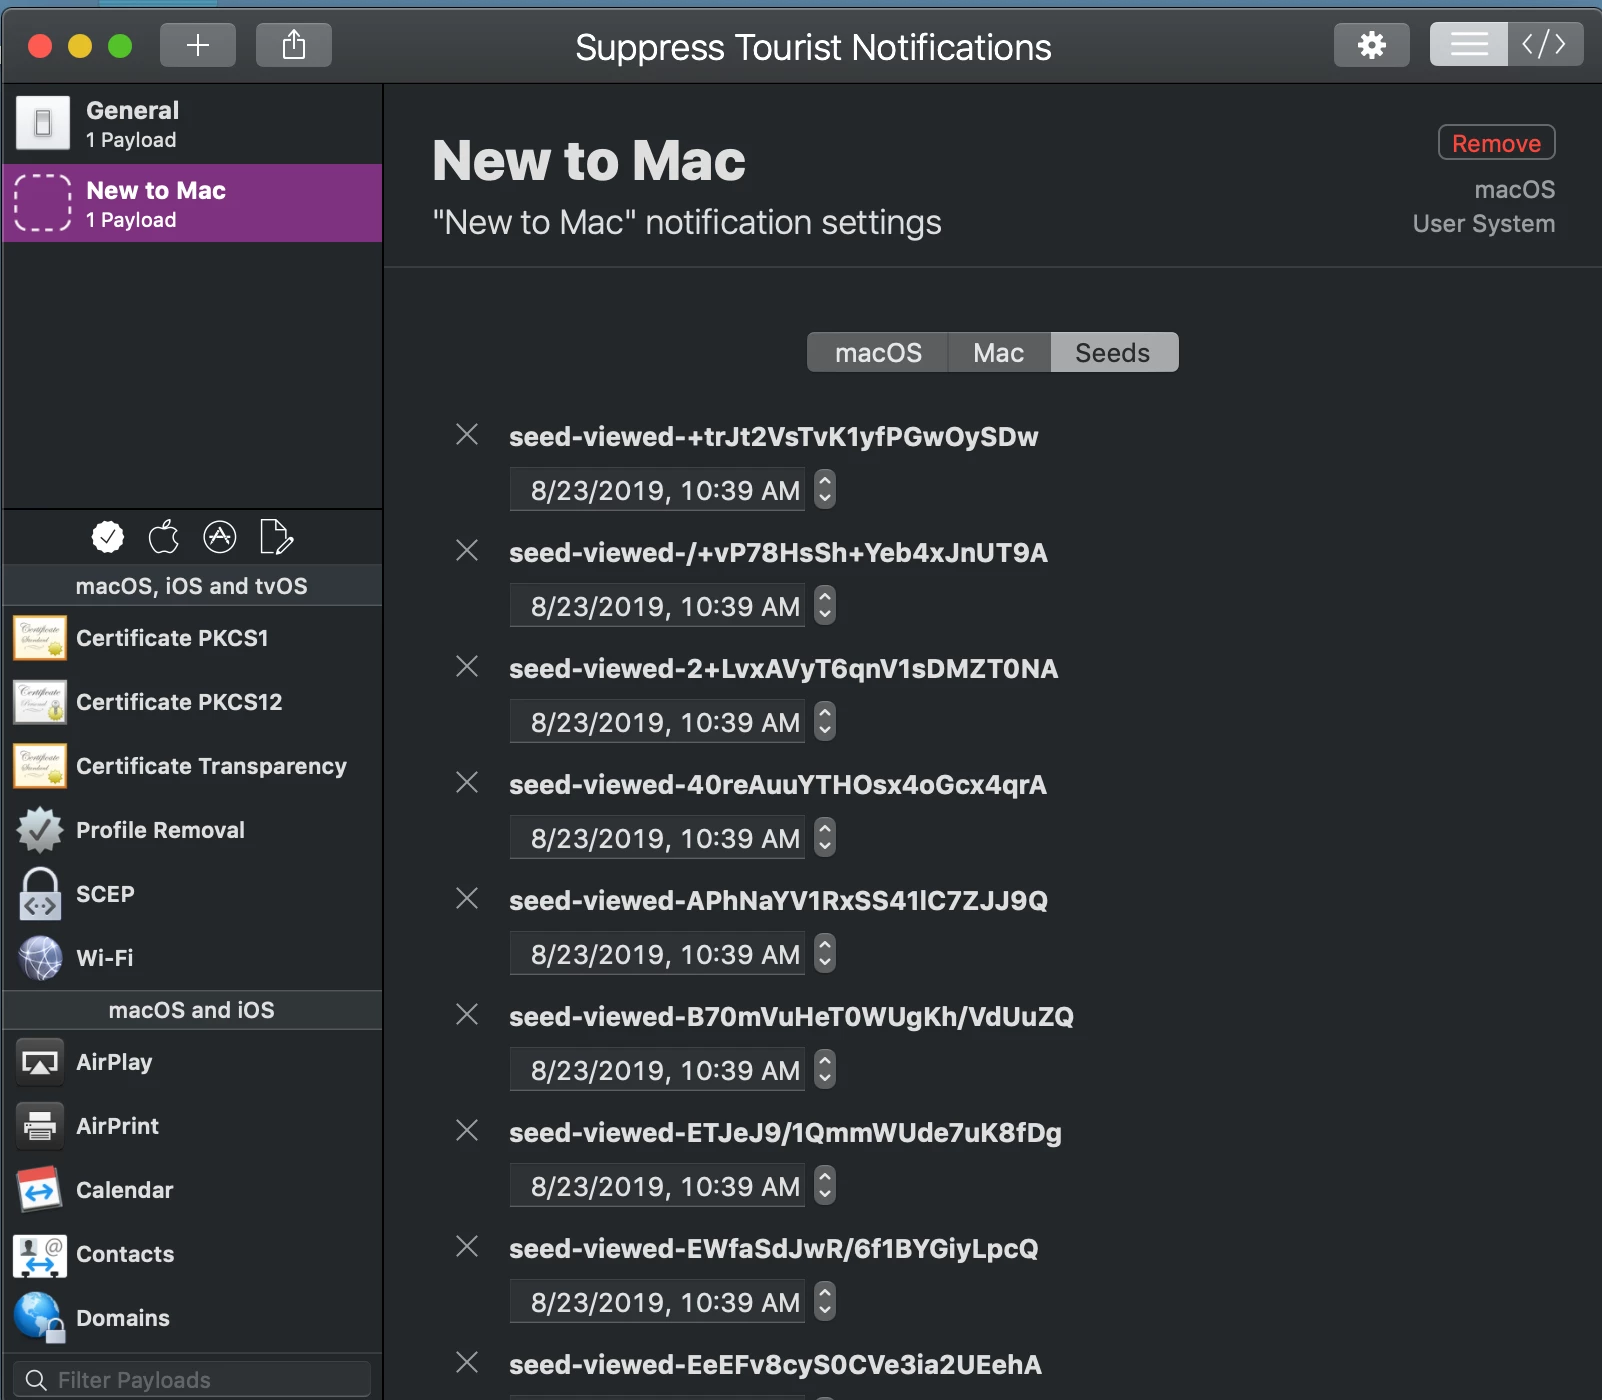Switch to the Mac tab
1602x1400 pixels.
999,353
